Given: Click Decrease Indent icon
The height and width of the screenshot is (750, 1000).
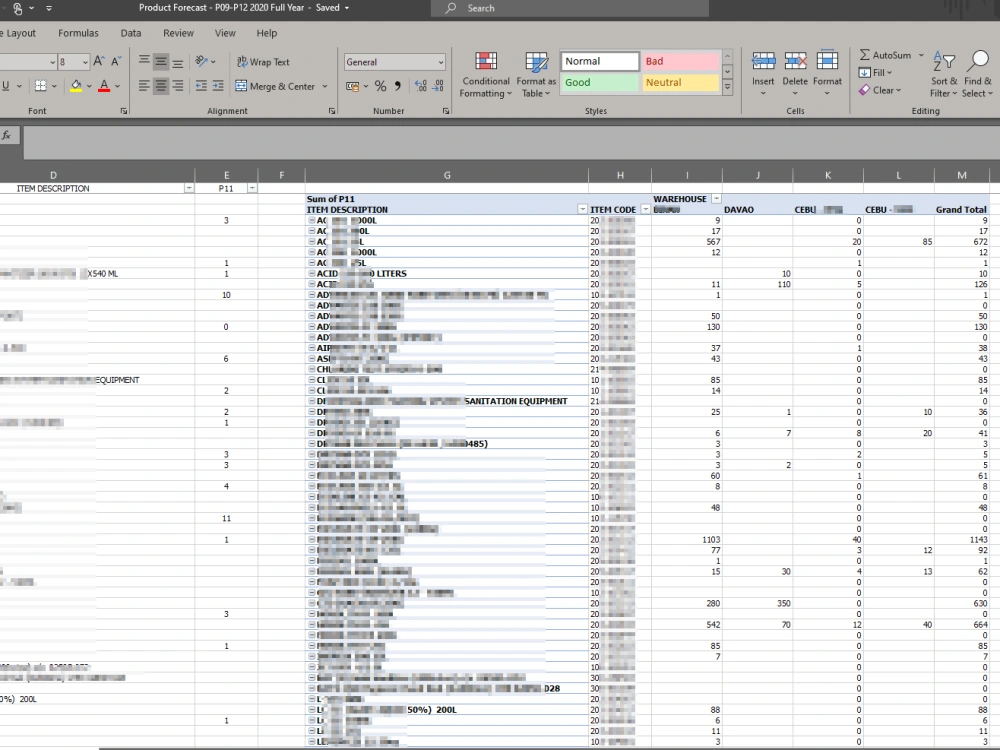Looking at the screenshot, I should pyautogui.click(x=201, y=85).
